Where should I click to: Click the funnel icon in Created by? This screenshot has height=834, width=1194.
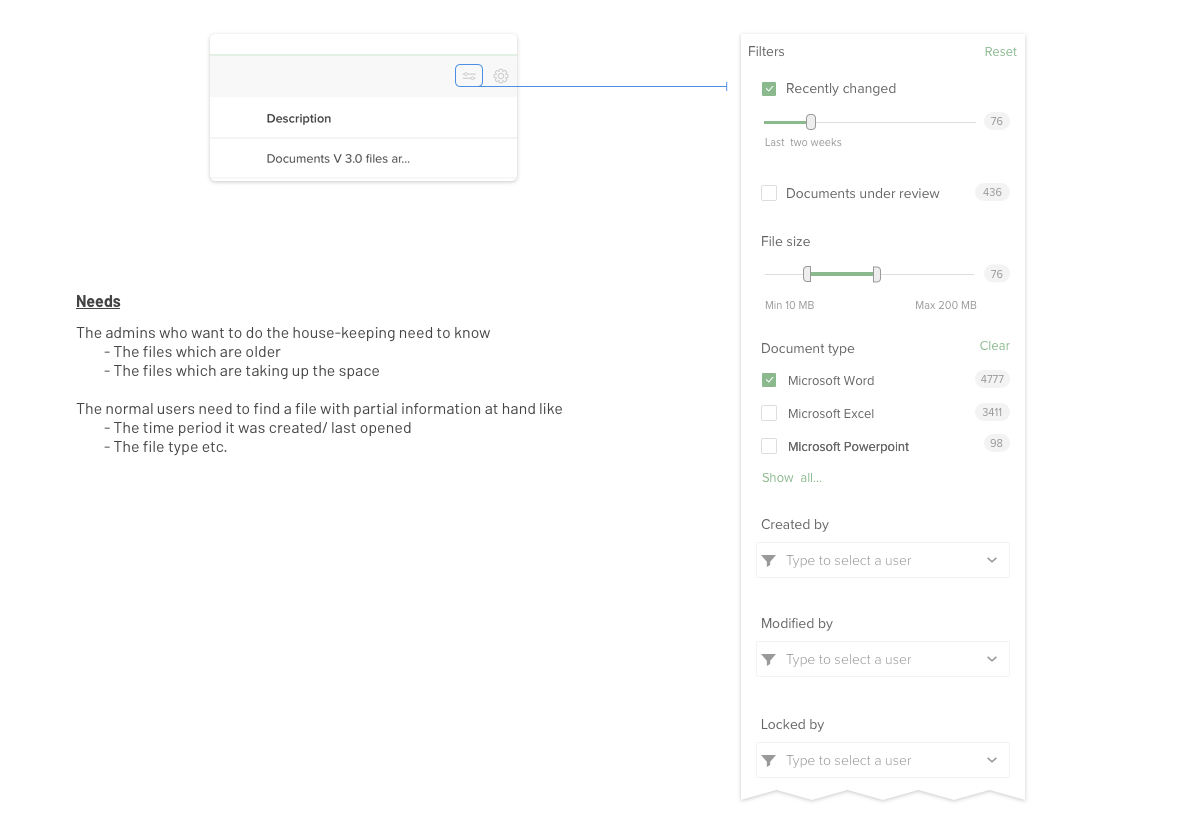click(x=769, y=561)
